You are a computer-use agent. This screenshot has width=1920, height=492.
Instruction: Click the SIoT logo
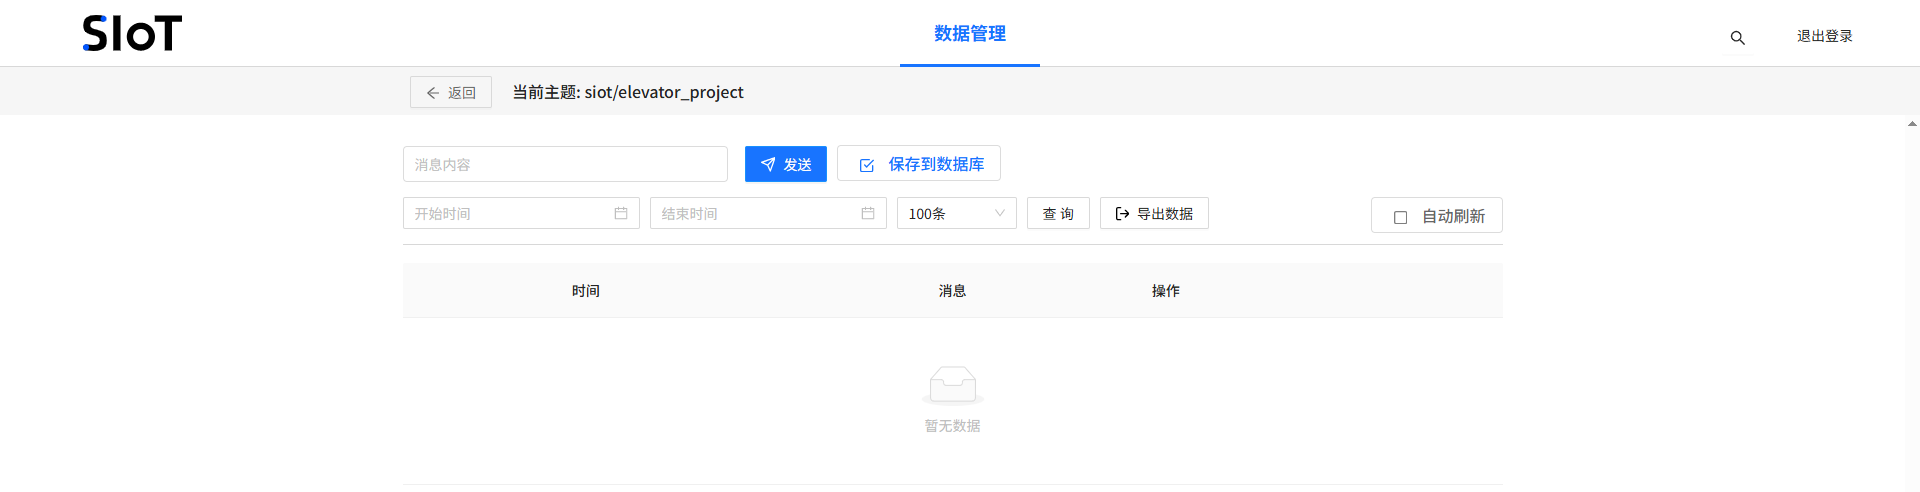[132, 34]
